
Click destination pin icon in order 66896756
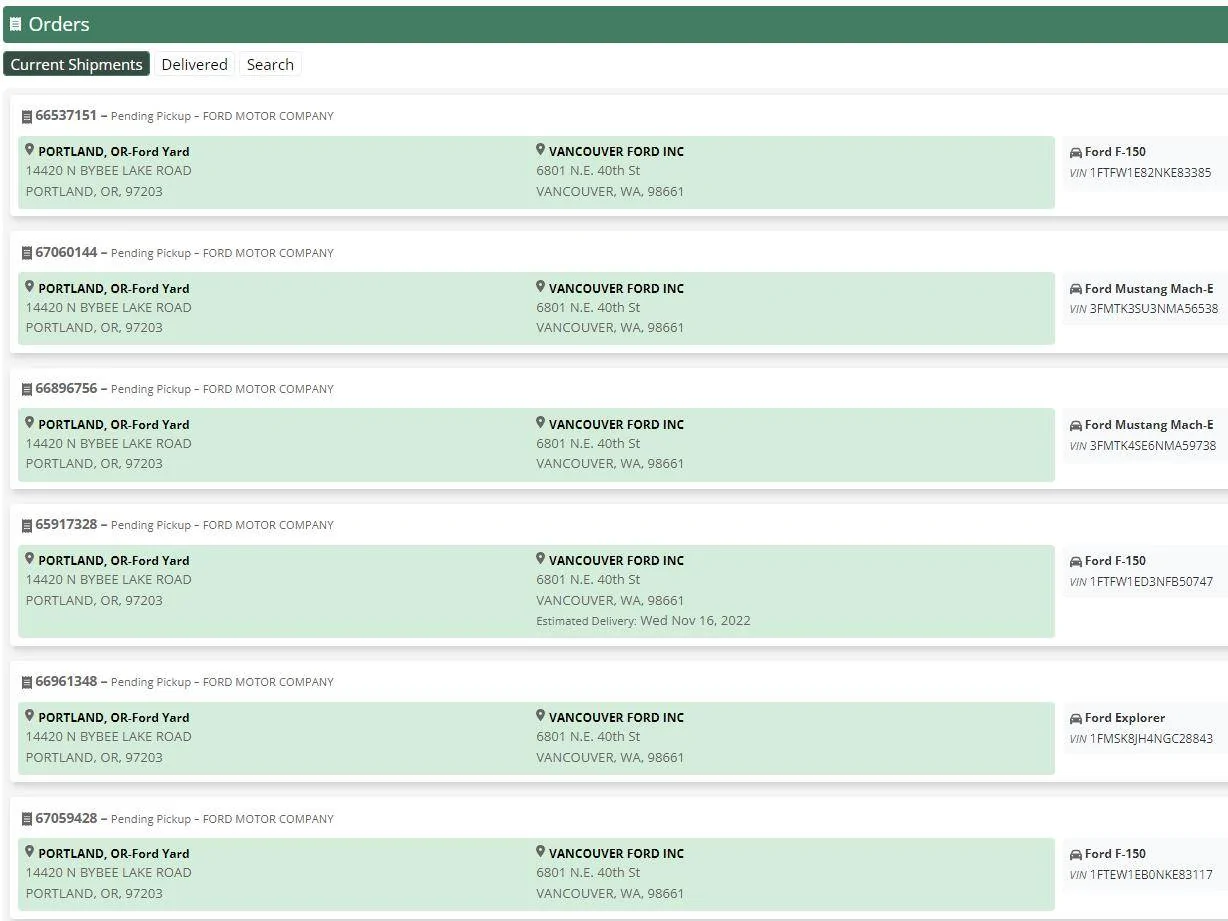[x=540, y=423]
